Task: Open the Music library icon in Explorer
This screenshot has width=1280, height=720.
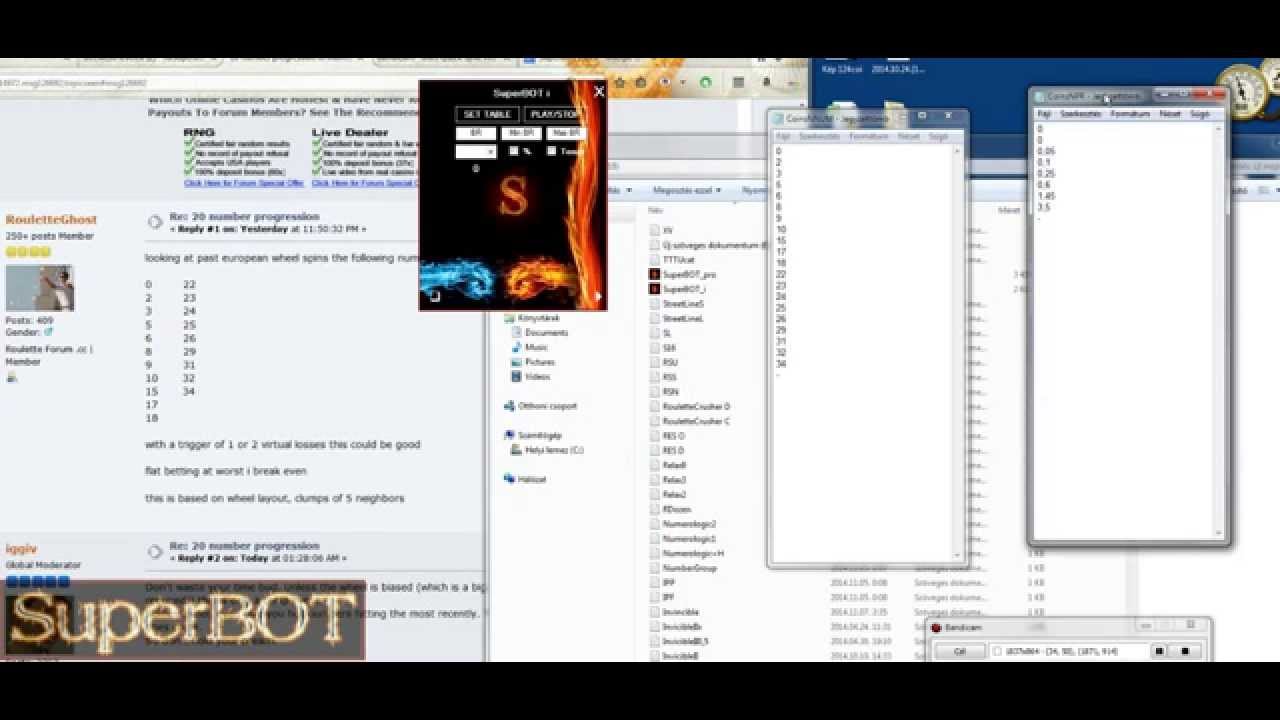Action: tap(516, 348)
